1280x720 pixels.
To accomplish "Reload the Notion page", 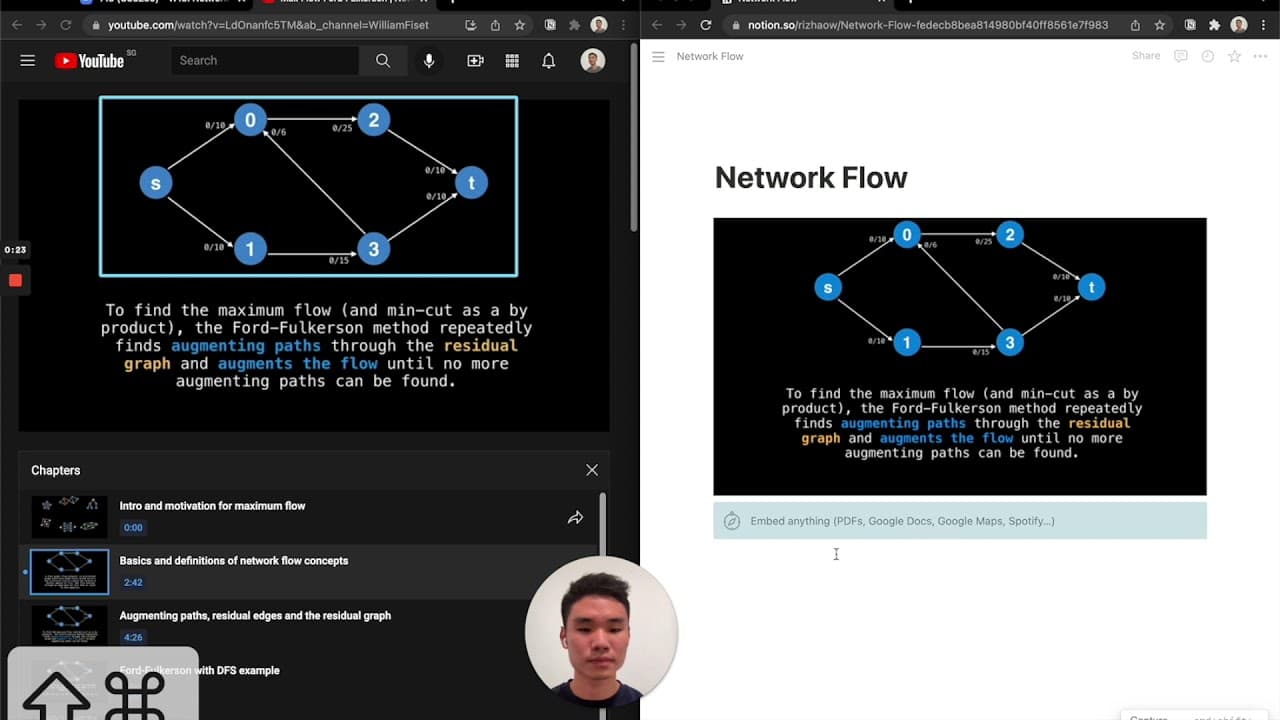I will pos(706,25).
